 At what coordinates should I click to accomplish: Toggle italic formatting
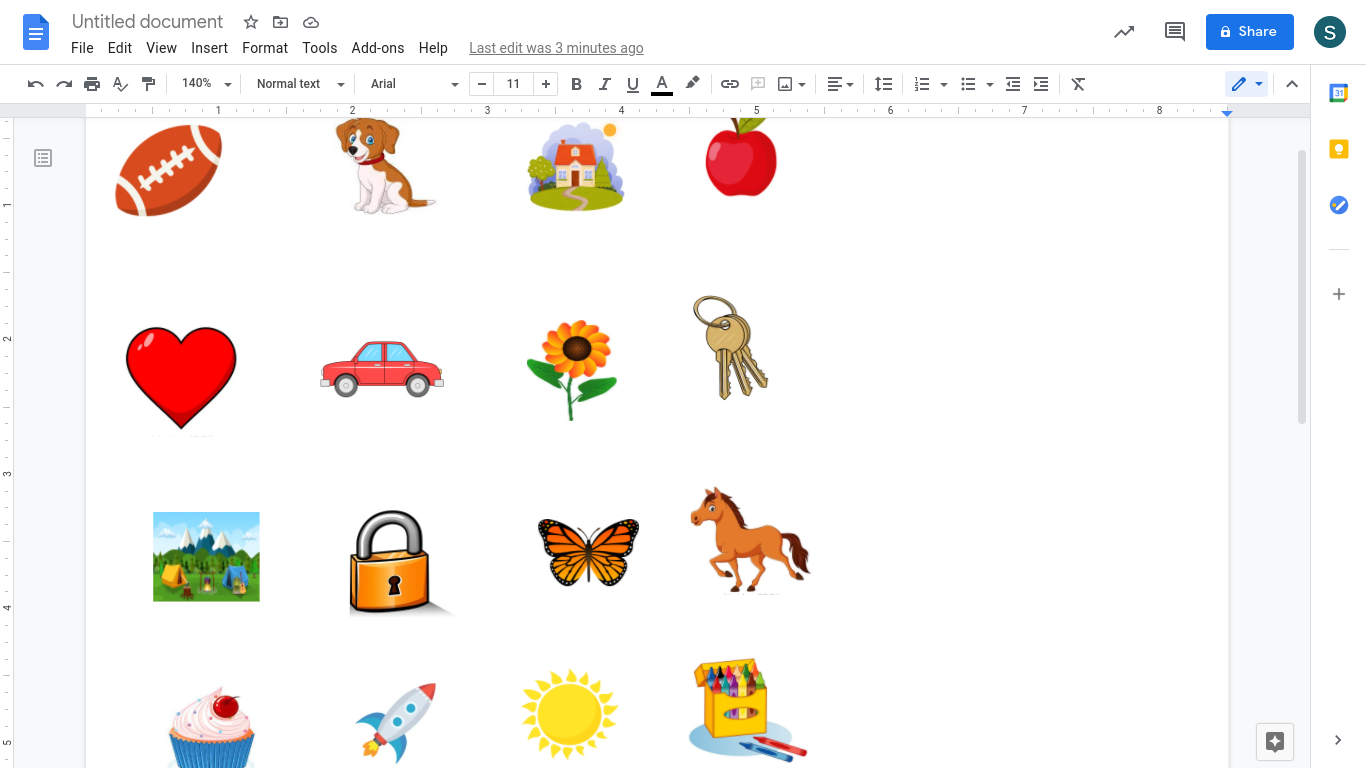604,84
